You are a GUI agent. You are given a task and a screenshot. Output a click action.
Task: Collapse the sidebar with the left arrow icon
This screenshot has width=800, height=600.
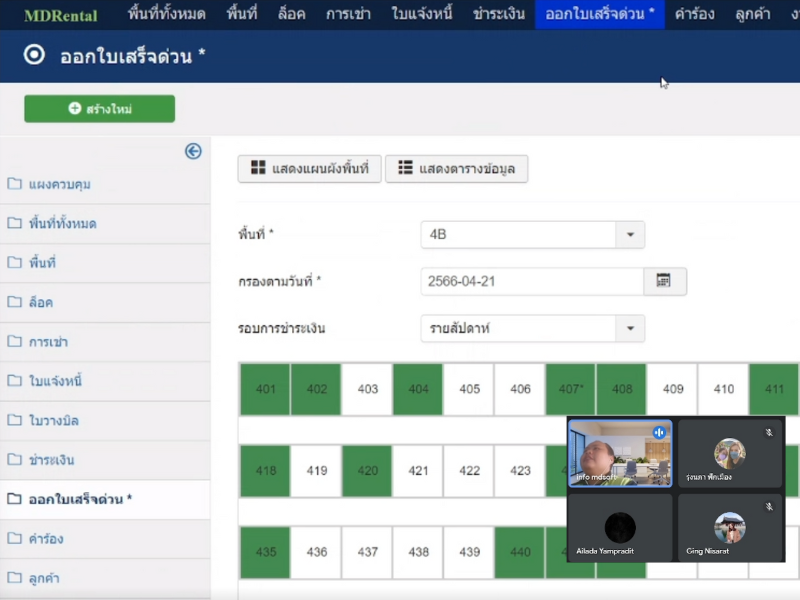coord(193,151)
